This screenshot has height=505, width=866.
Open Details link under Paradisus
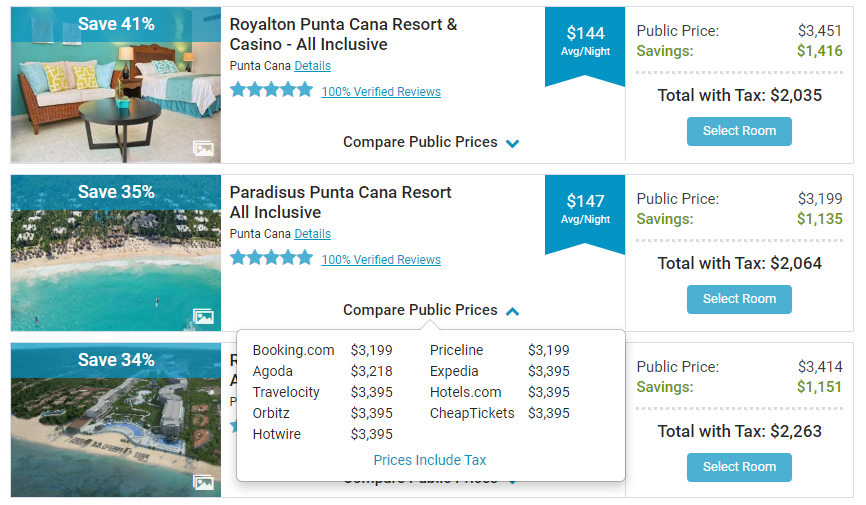point(312,234)
